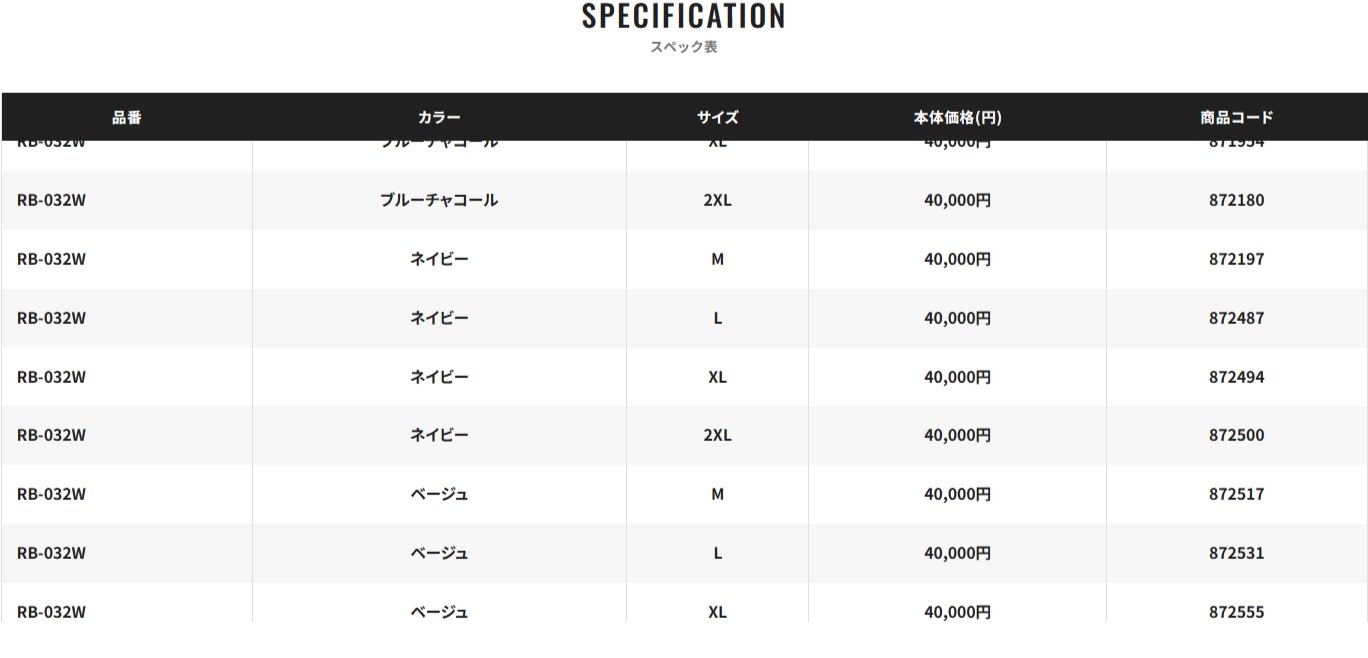This screenshot has width=1368, height=658.
Task: Select the 本体価格(円) column header
Action: (957, 117)
